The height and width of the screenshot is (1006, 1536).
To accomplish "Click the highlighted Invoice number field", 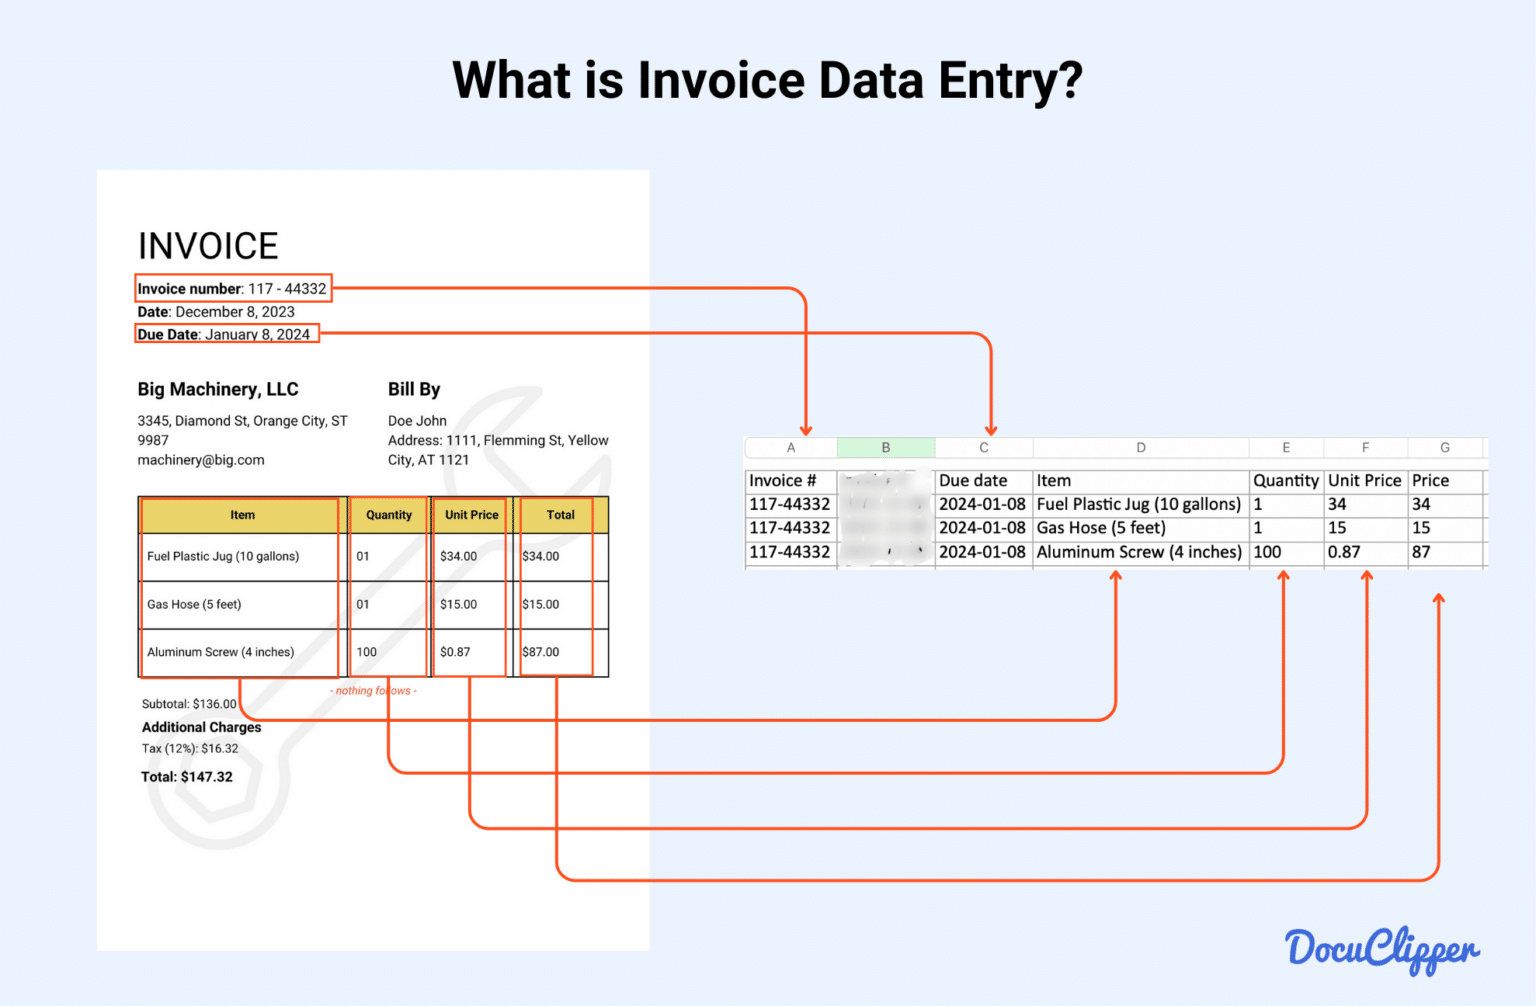I will pyautogui.click(x=232, y=288).
